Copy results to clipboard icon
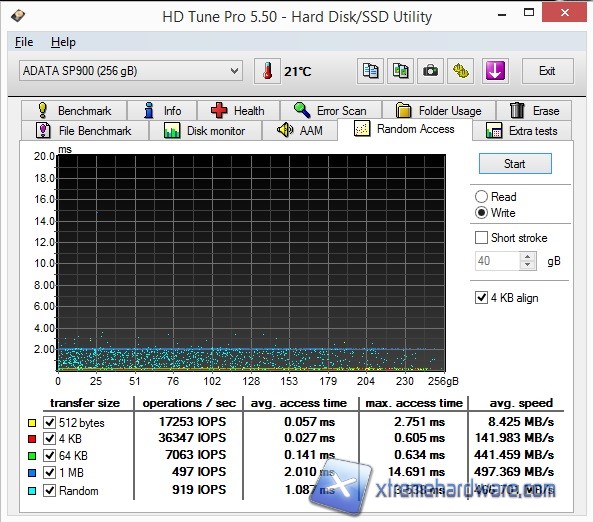593x522 pixels. pyautogui.click(x=370, y=71)
